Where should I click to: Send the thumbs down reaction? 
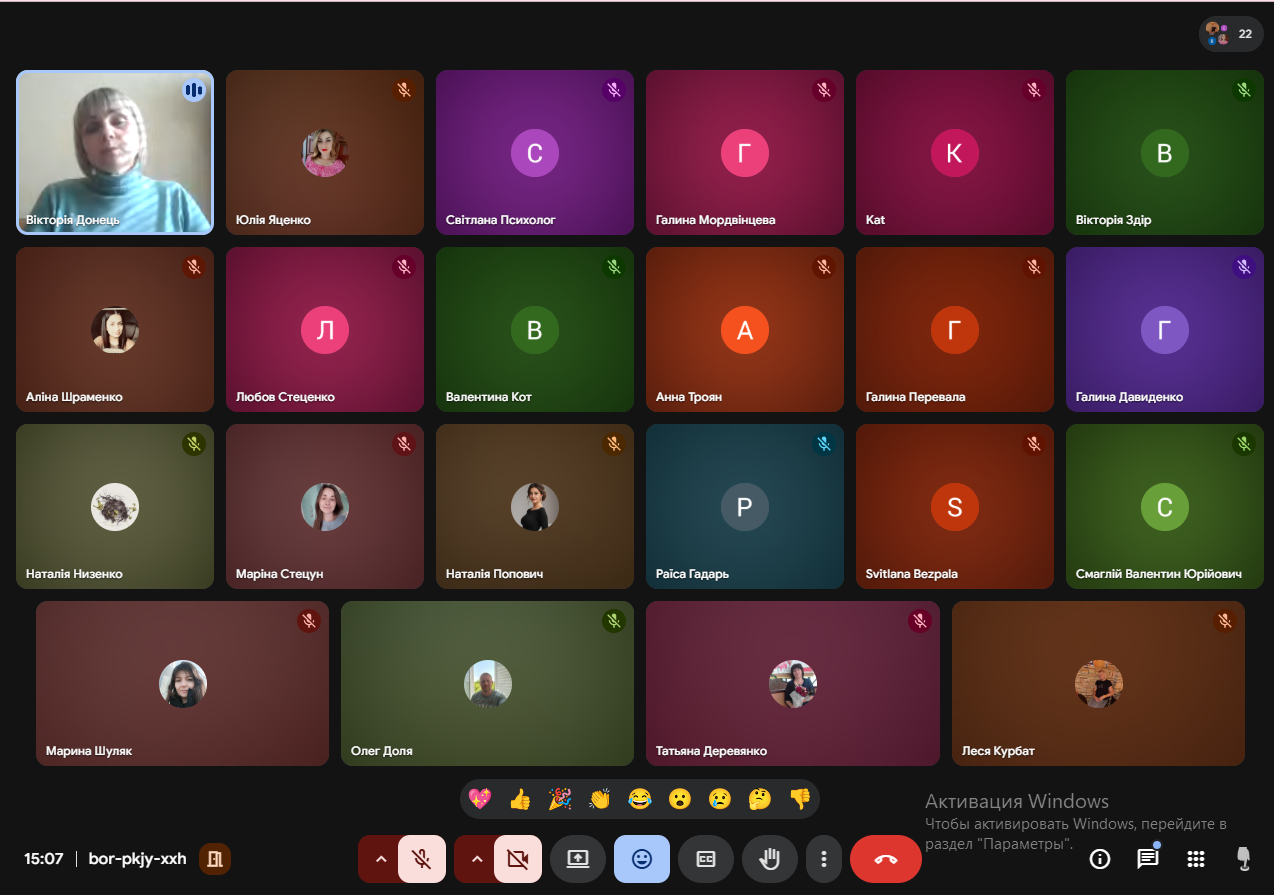[x=800, y=799]
